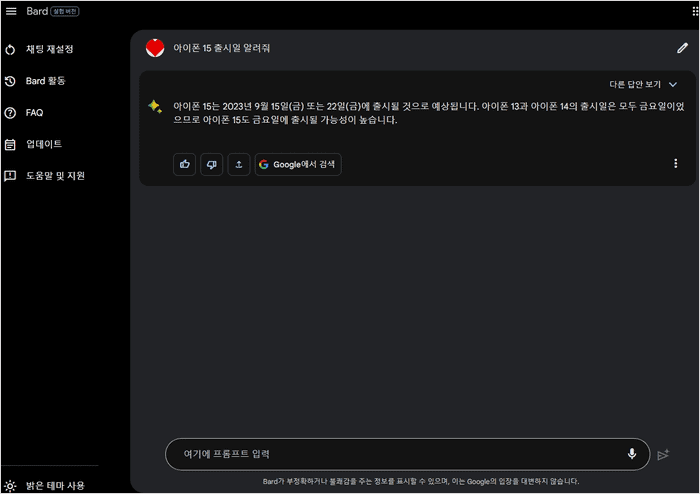Click the chevron next to 다른 답안 보기
The image size is (700, 494).
673,84
